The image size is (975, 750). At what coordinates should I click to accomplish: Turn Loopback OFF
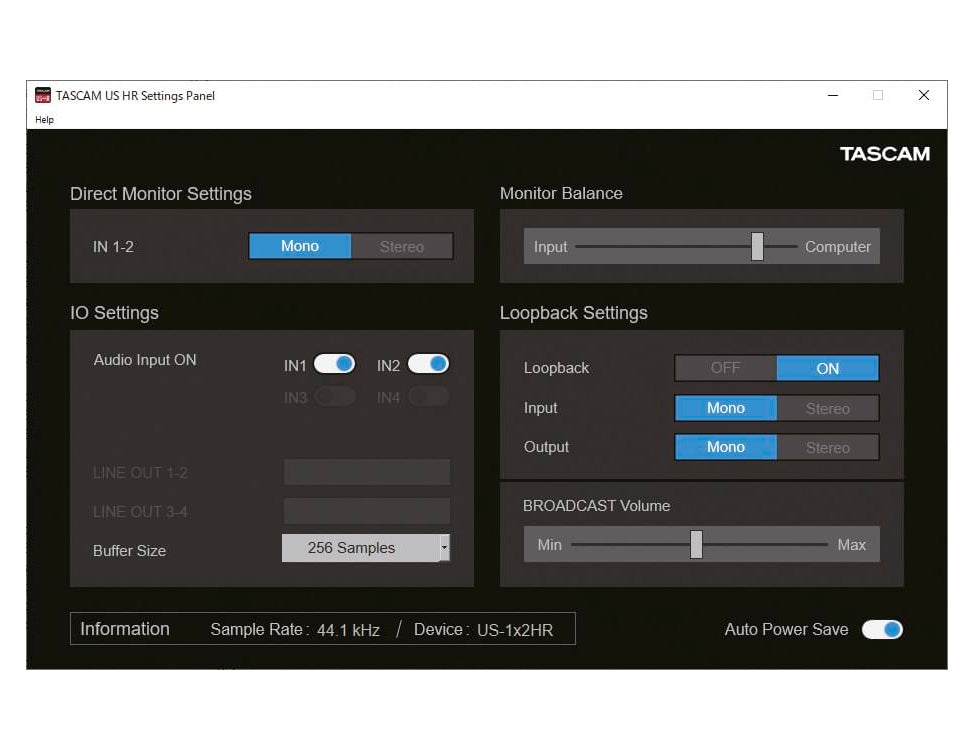[x=726, y=368]
